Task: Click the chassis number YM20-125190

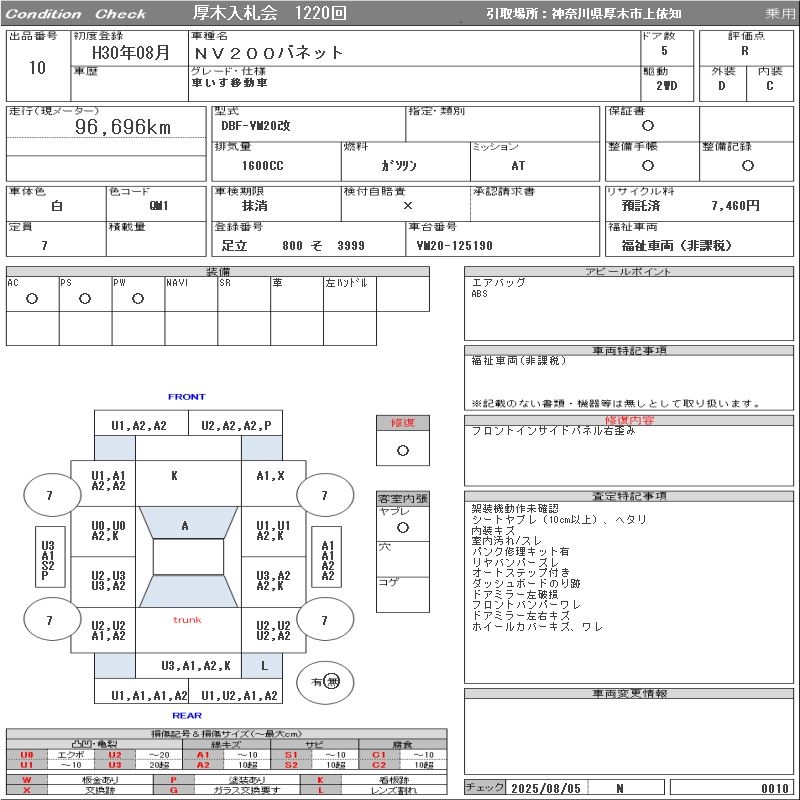Action: tap(455, 246)
